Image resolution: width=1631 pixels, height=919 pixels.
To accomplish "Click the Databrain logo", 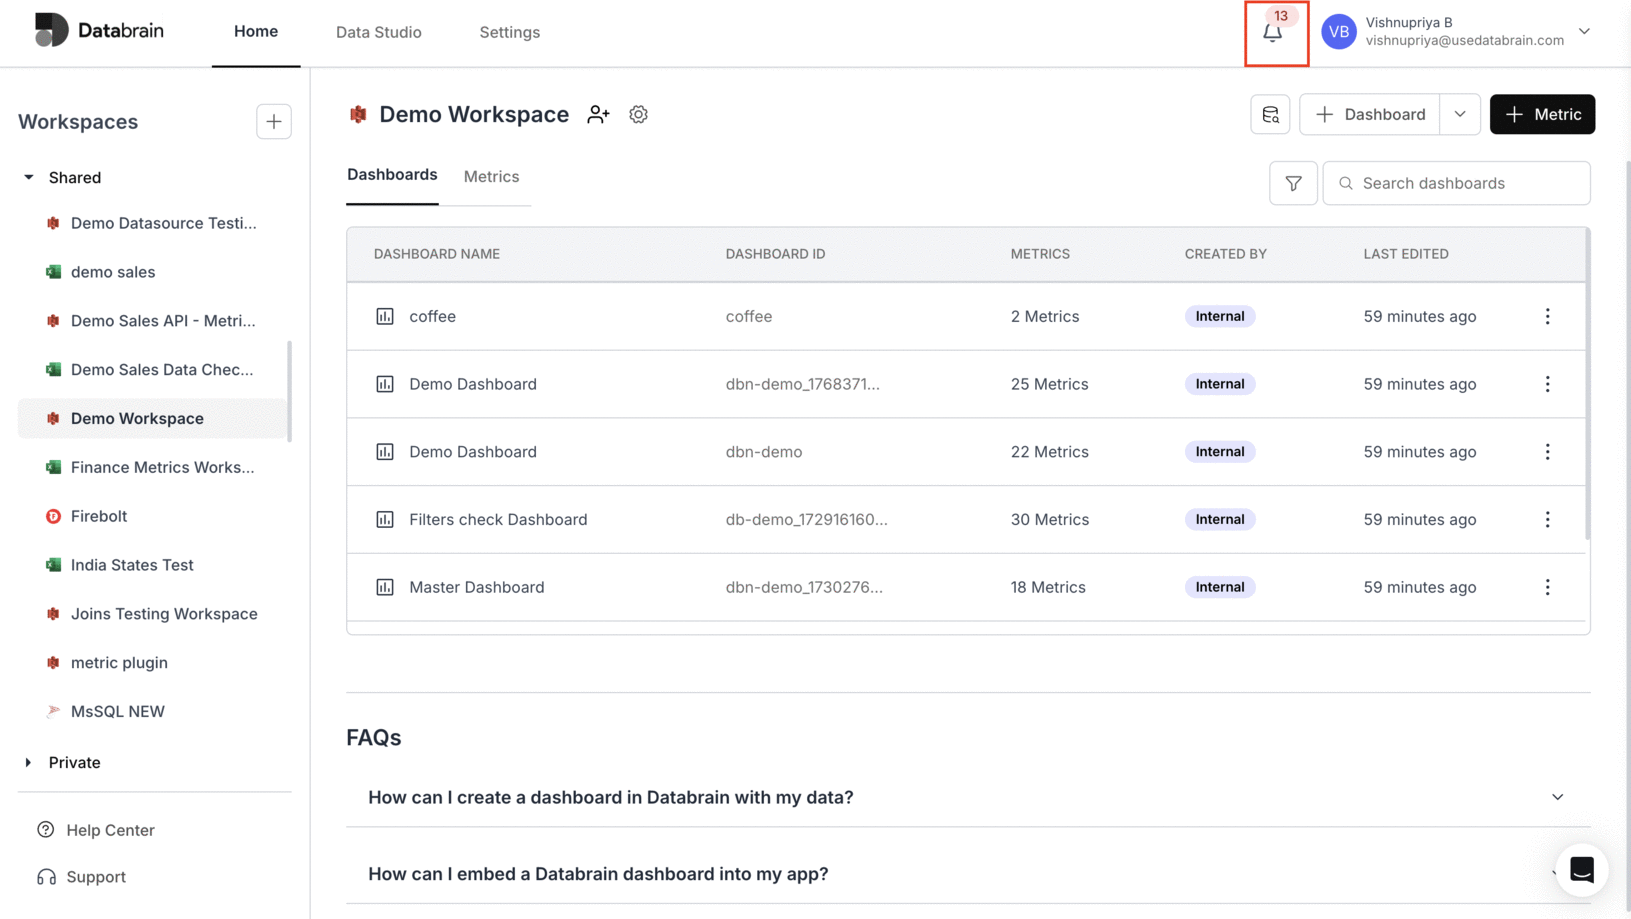I will pyautogui.click(x=99, y=31).
